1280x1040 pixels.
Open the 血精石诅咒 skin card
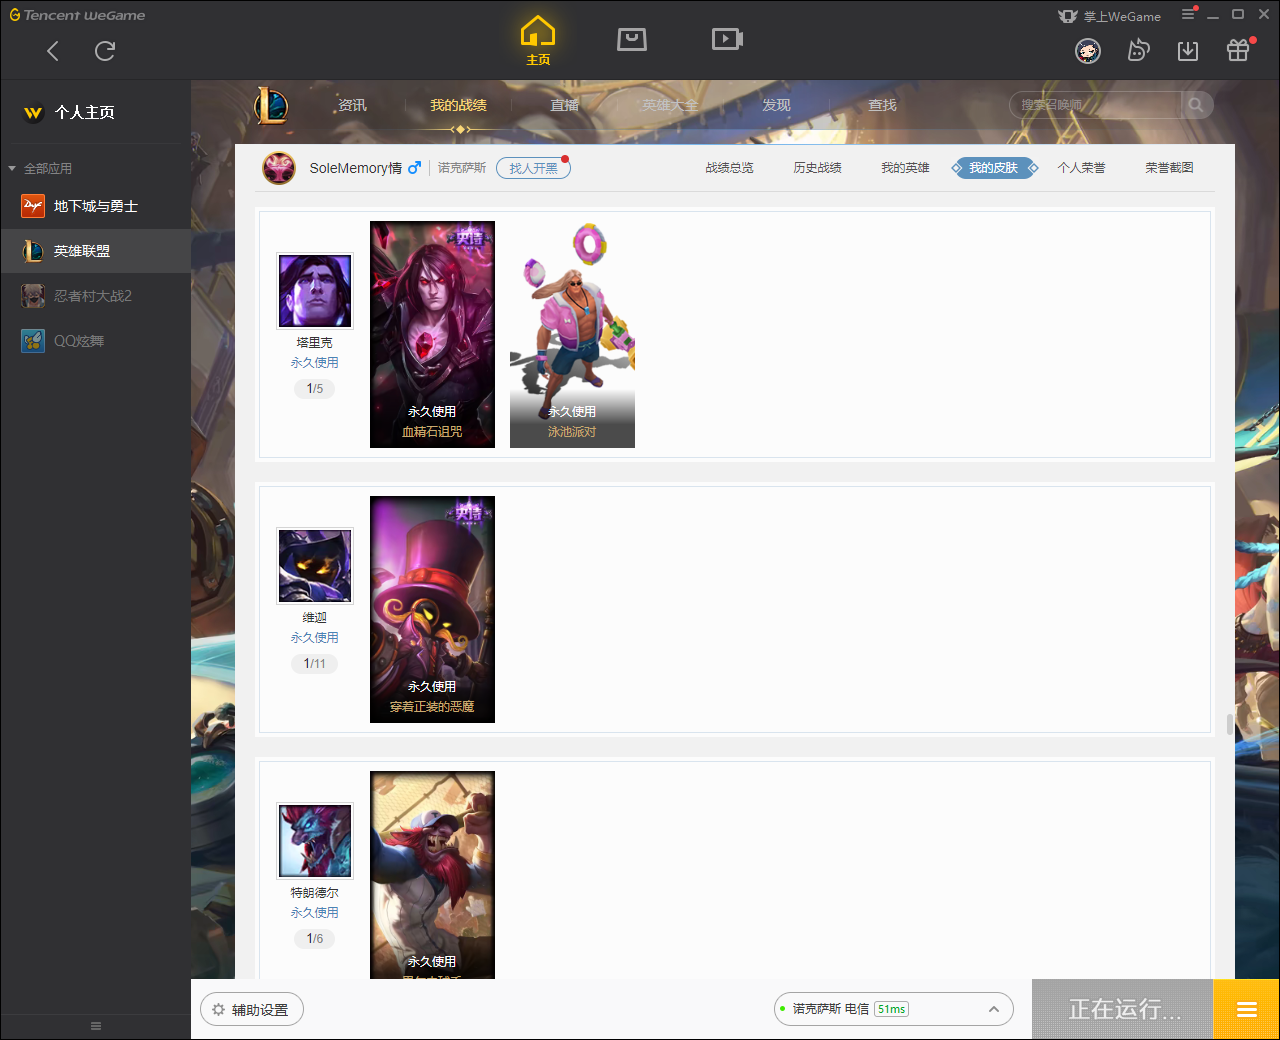click(x=432, y=334)
